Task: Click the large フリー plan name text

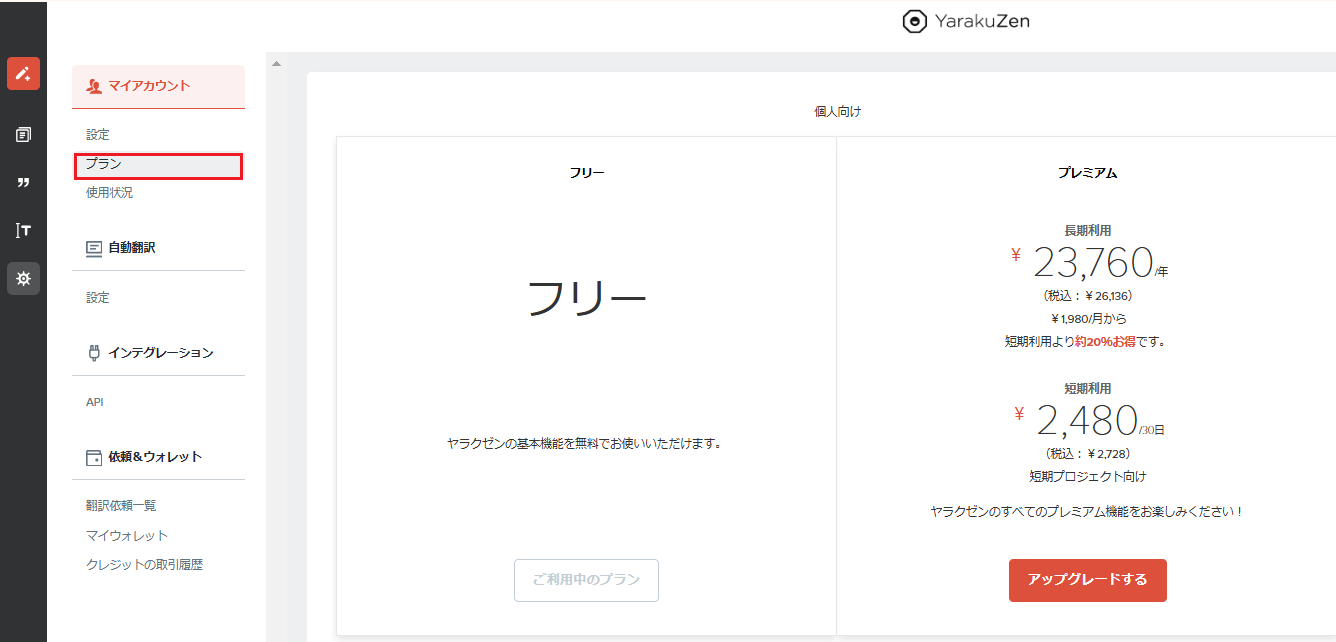Action: click(x=587, y=297)
